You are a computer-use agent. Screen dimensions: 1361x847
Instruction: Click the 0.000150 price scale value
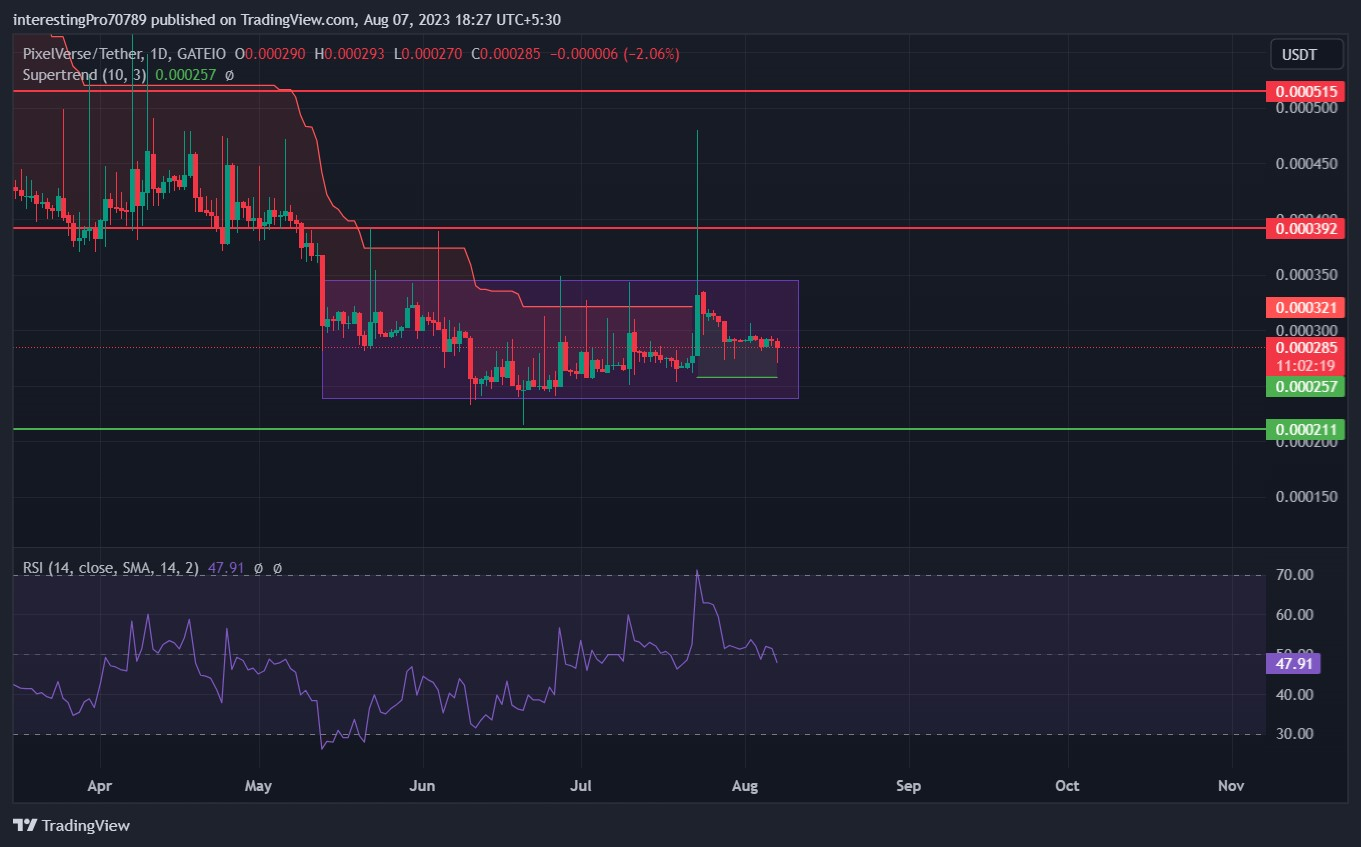[1305, 496]
